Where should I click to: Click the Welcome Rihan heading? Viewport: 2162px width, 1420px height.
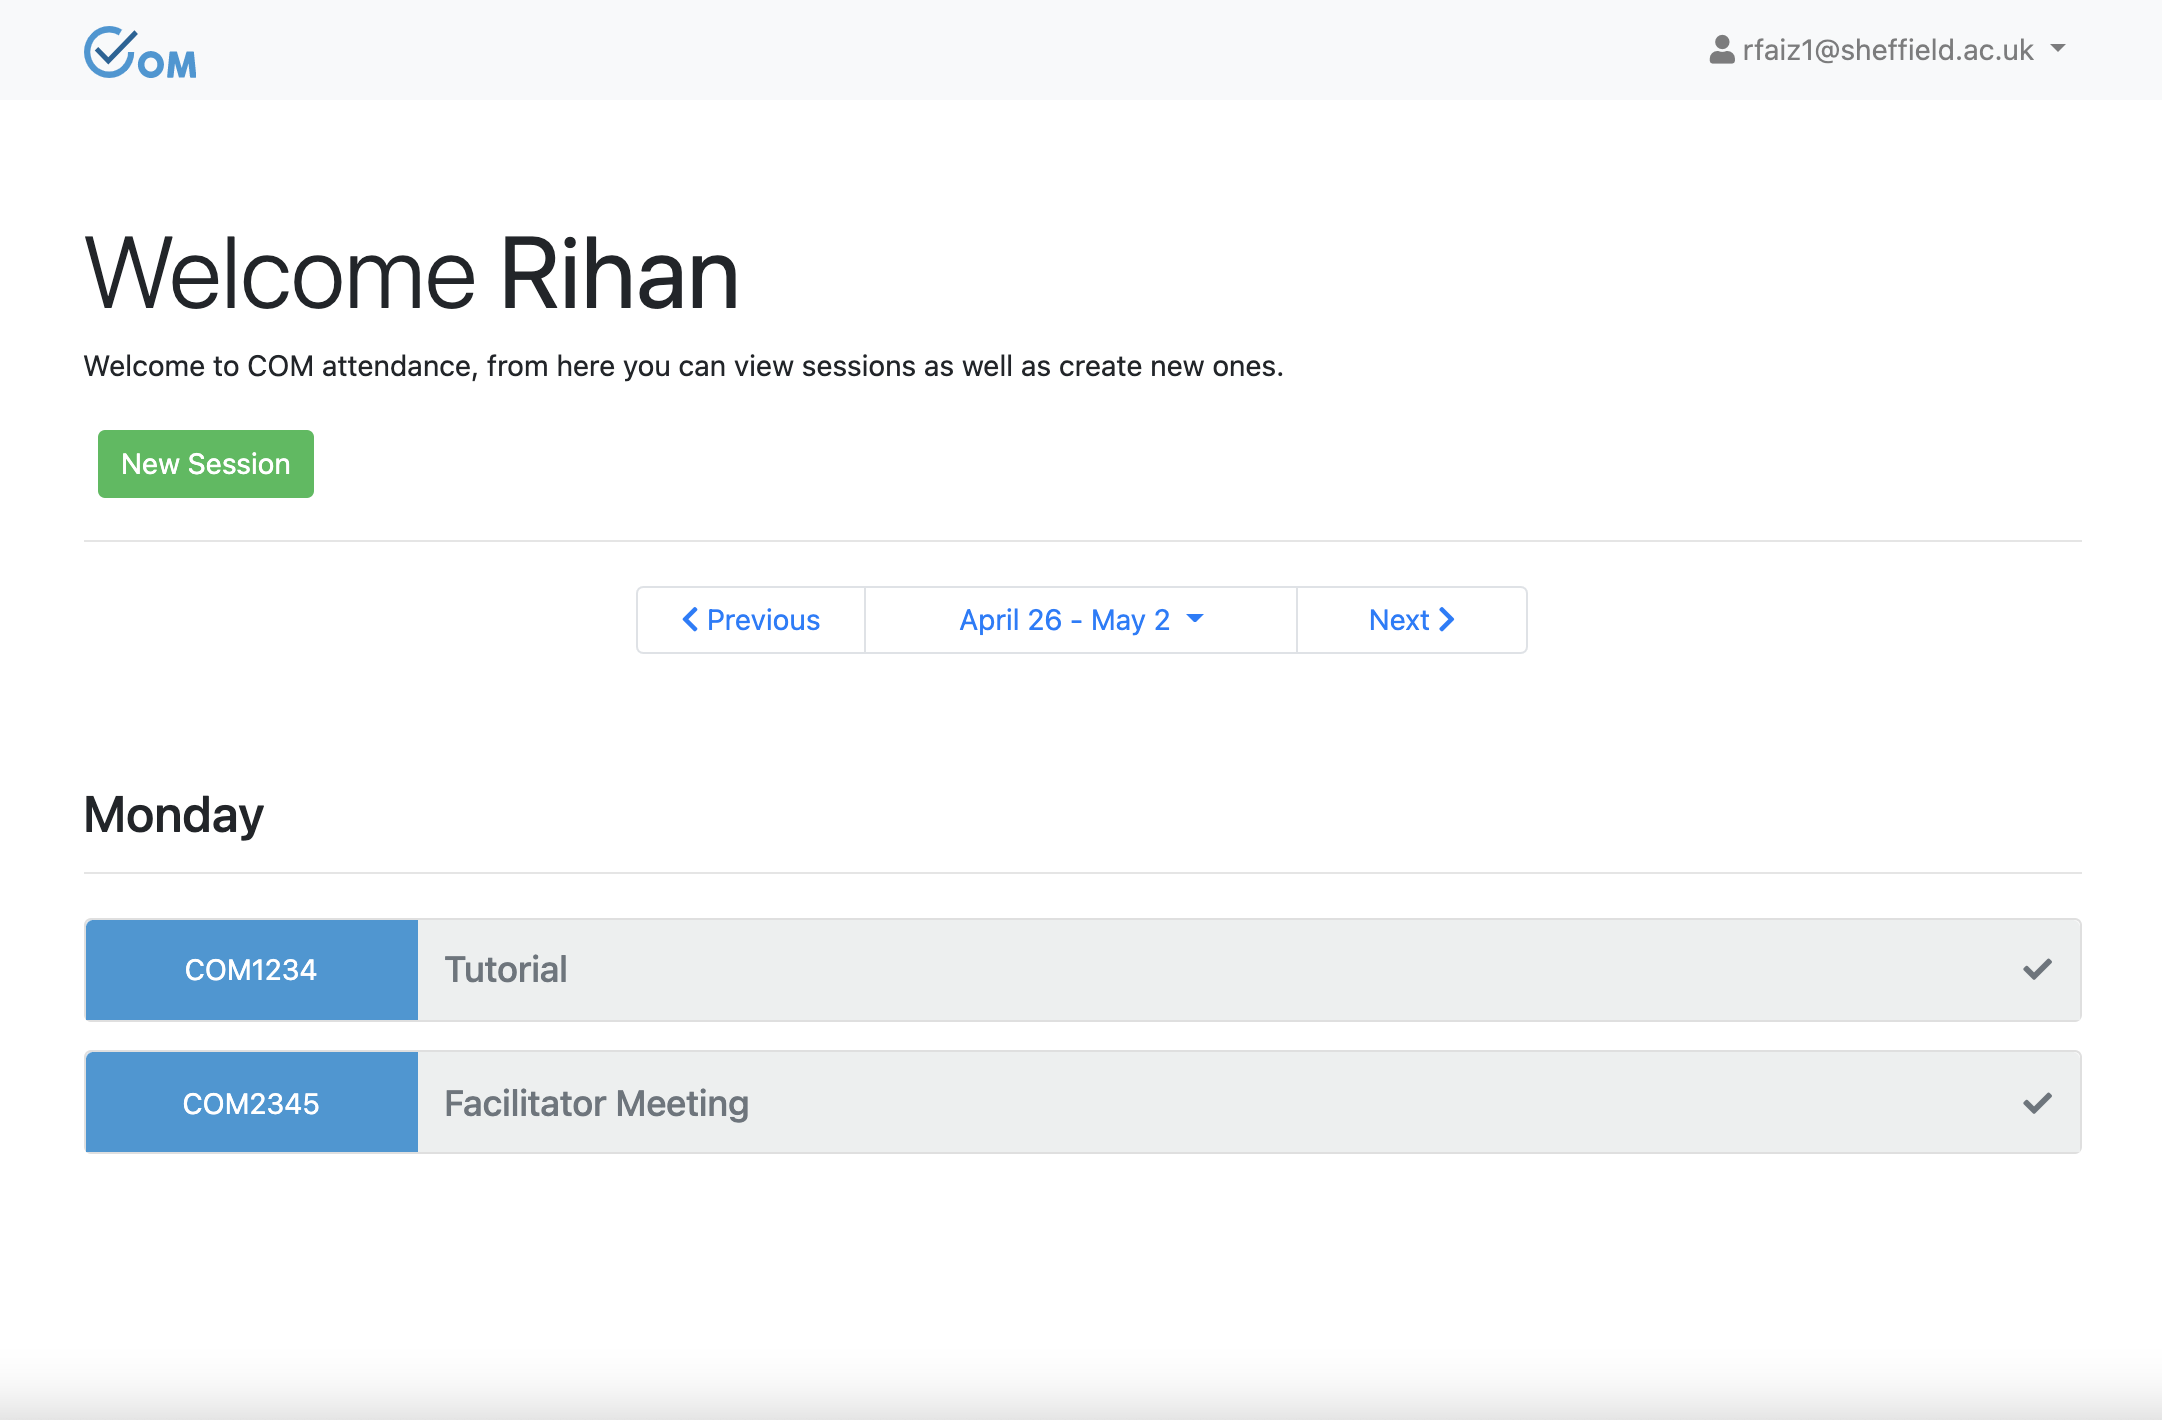click(x=411, y=274)
